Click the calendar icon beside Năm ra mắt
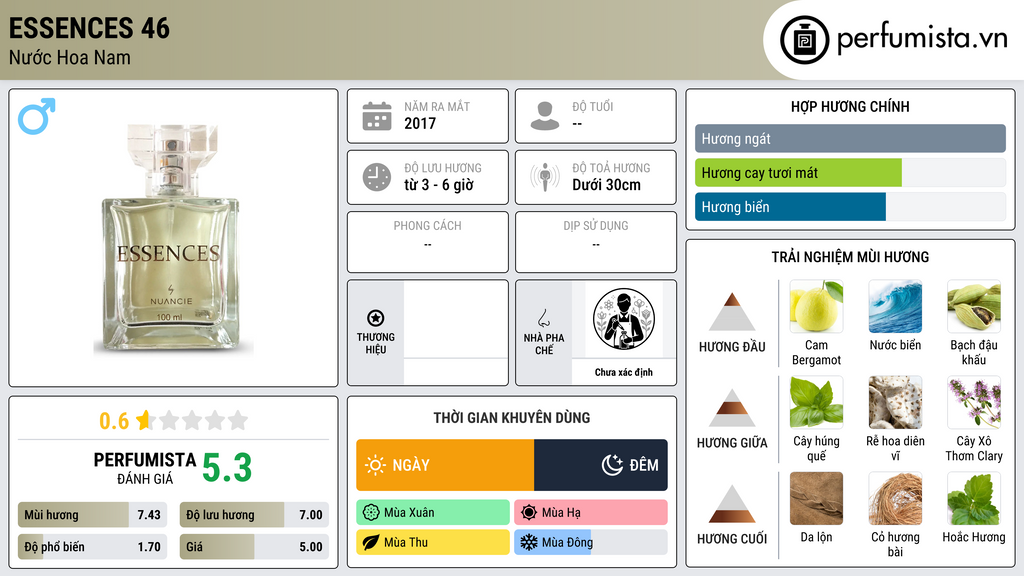 (x=377, y=116)
